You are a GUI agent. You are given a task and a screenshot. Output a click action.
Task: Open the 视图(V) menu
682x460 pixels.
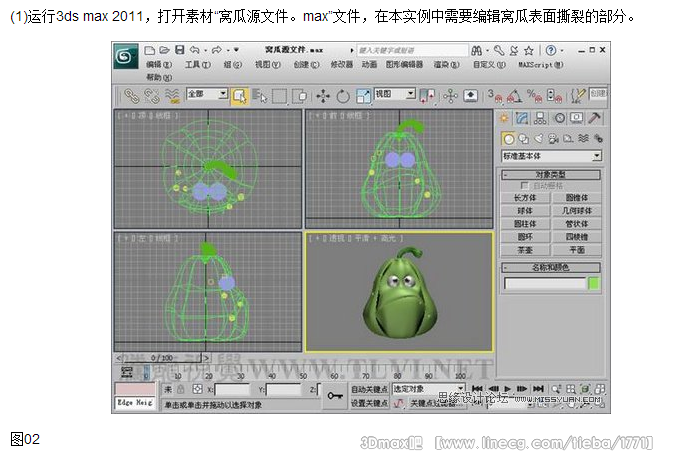(267, 65)
